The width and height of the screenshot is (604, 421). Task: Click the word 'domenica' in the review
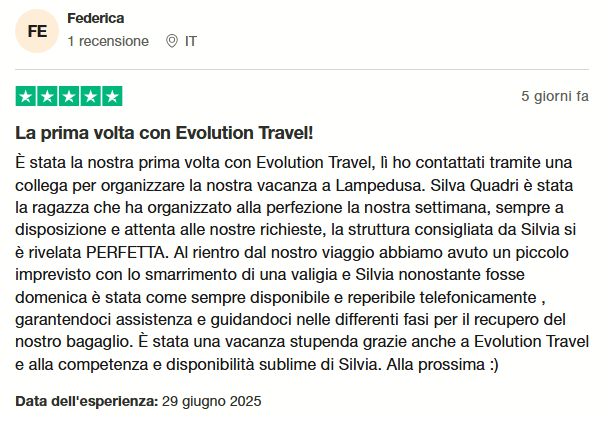tap(47, 297)
